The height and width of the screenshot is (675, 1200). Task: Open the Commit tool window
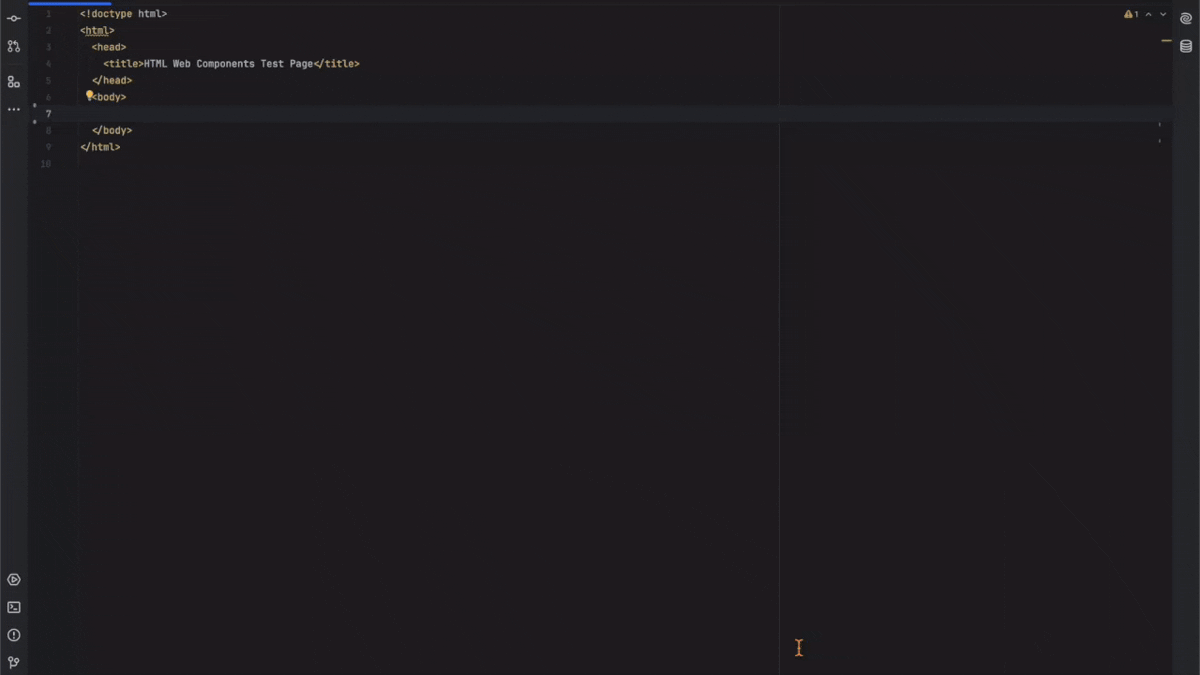coord(13,18)
